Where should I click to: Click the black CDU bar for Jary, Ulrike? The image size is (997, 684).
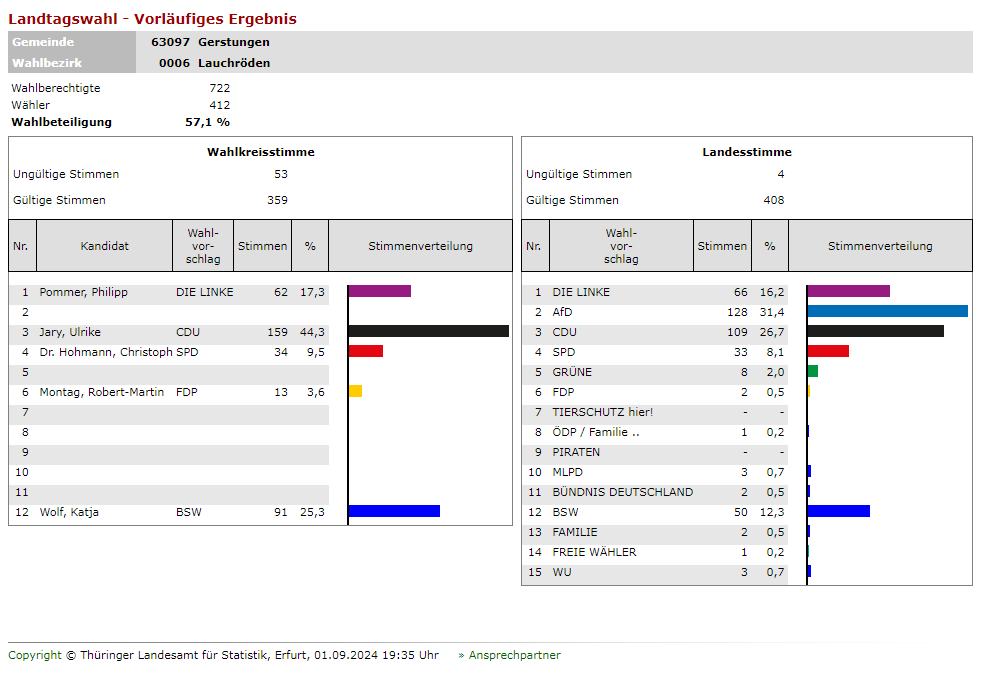point(428,331)
